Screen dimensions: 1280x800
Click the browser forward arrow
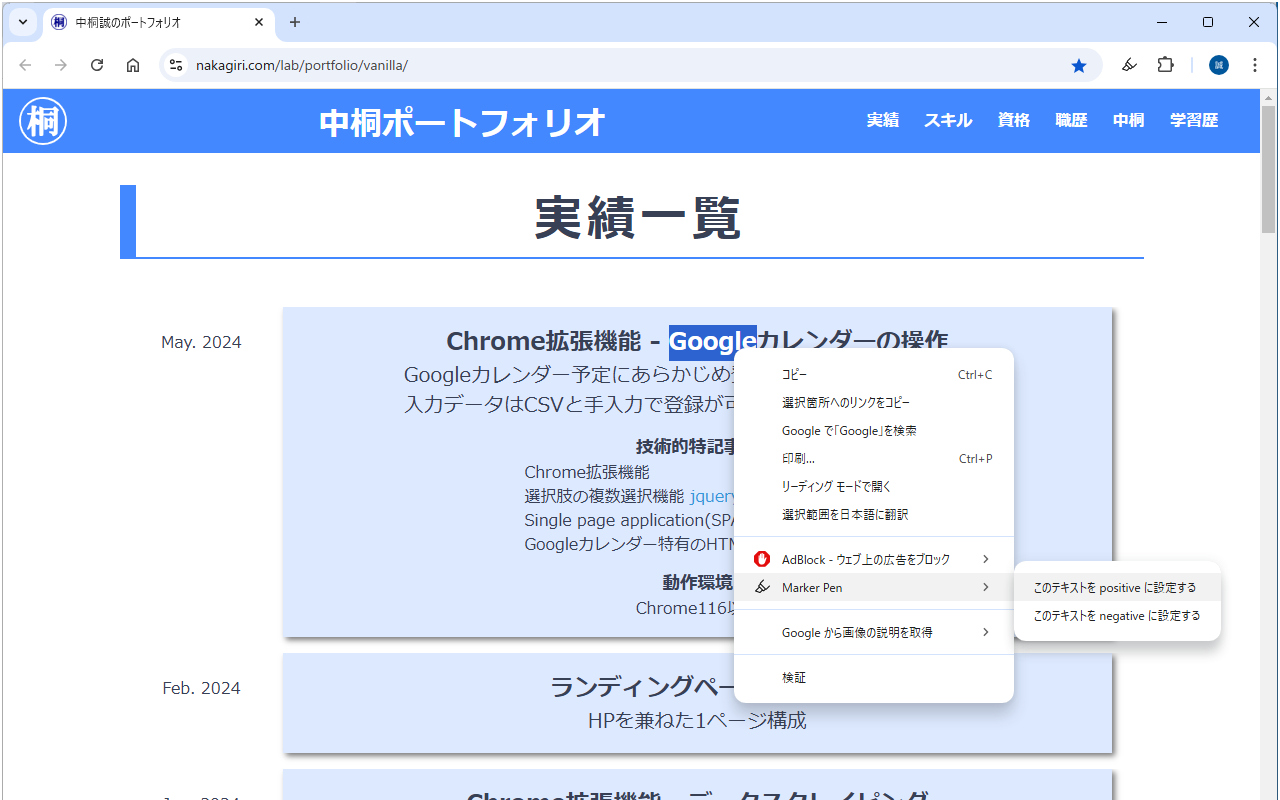pos(61,65)
